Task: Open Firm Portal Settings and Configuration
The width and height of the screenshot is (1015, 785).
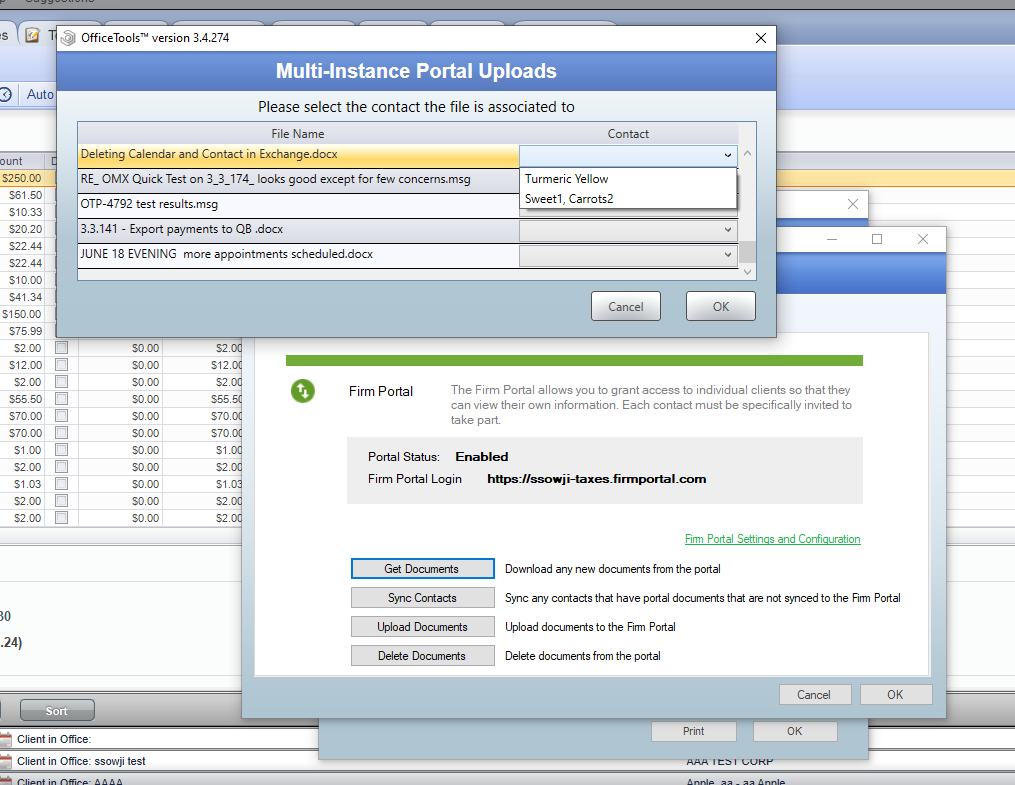Action: click(x=772, y=539)
